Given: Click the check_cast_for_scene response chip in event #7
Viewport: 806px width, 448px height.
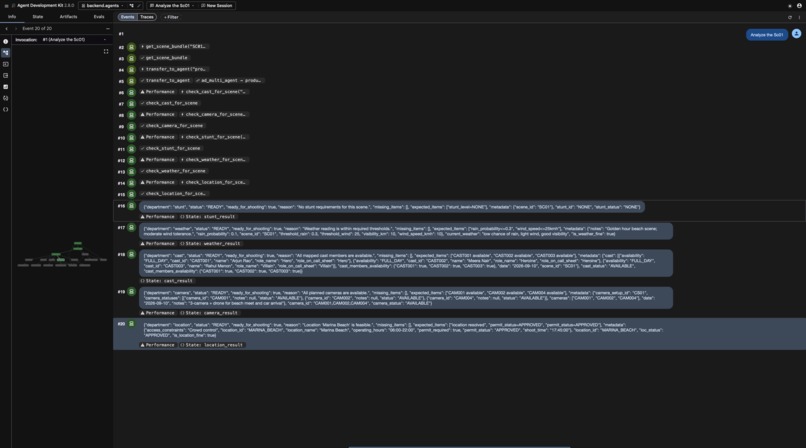Looking at the screenshot, I should [170, 103].
